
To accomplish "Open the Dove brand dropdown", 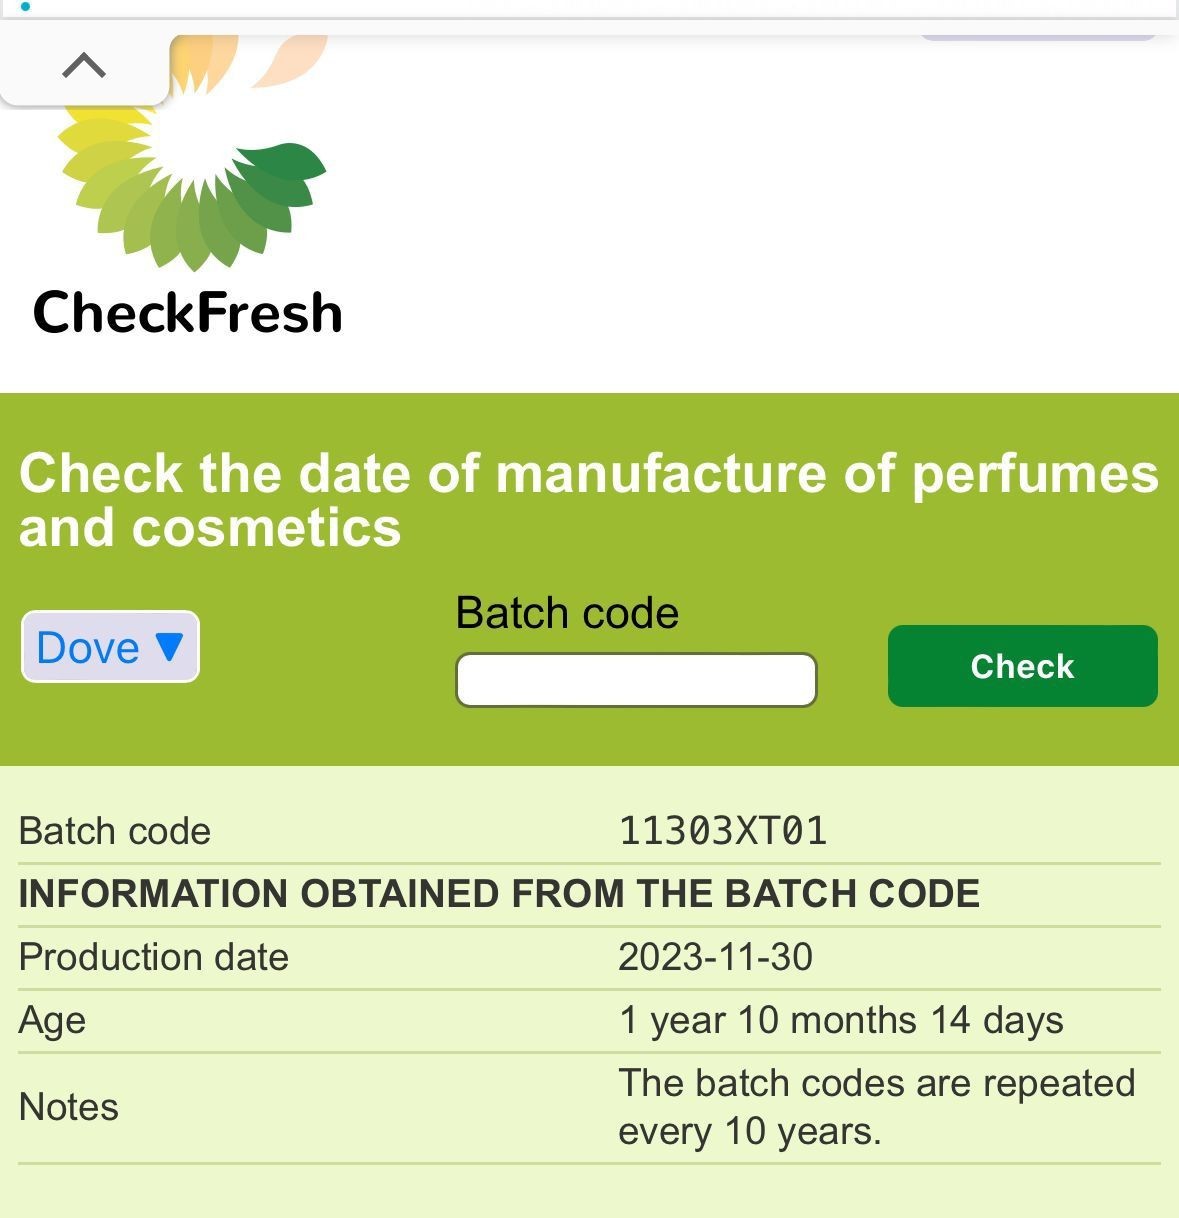I will [110, 647].
